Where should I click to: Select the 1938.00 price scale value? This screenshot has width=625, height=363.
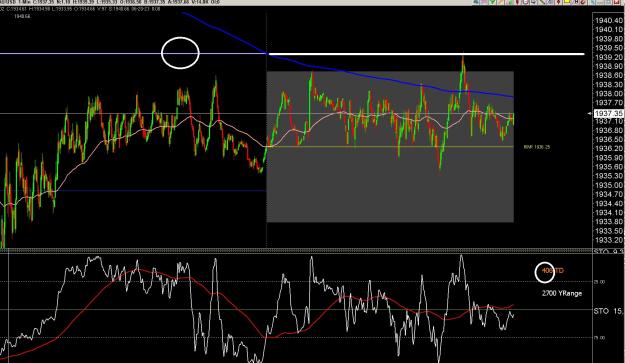(609, 94)
